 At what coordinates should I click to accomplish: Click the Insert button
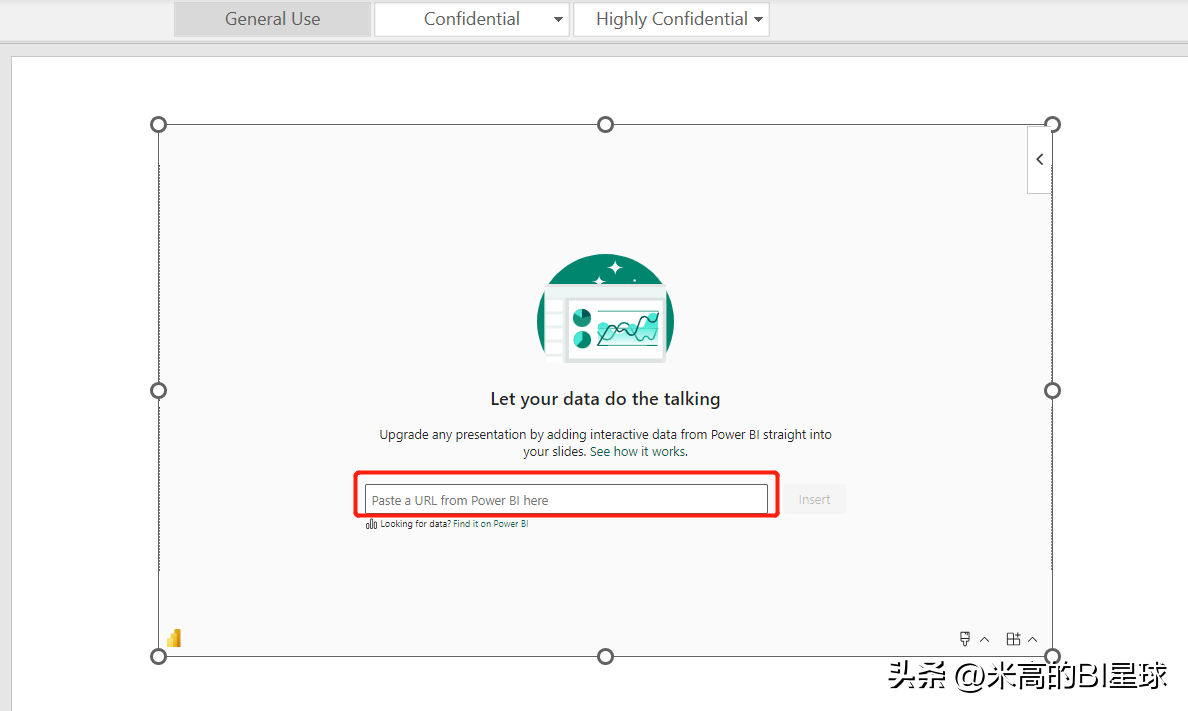[x=814, y=500]
